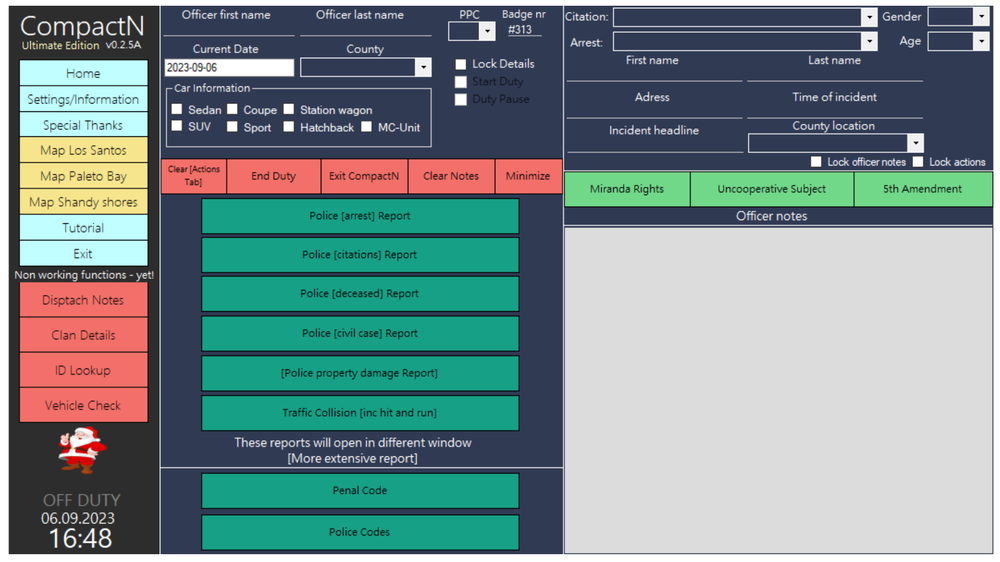1000x562 pixels.
Task: Check the Coupe car type
Action: coord(232,109)
